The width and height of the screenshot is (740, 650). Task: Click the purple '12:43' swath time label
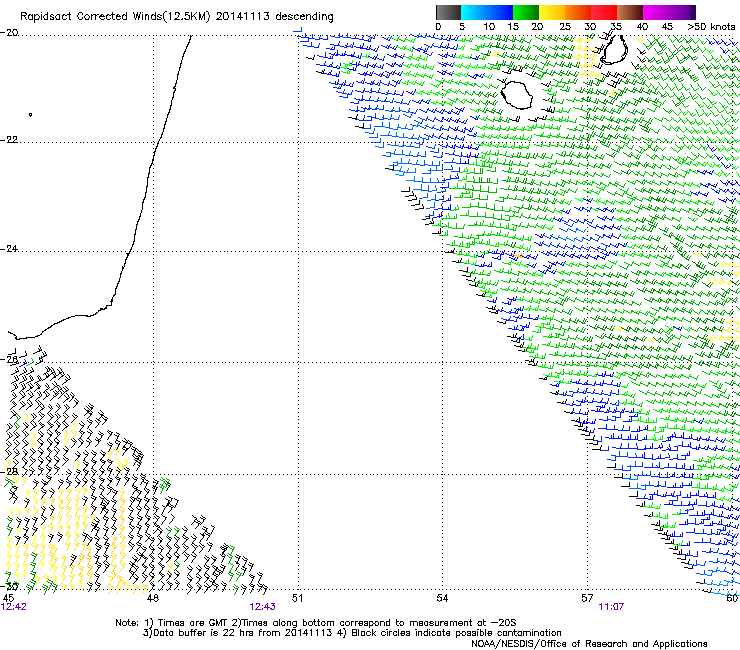coord(262,607)
